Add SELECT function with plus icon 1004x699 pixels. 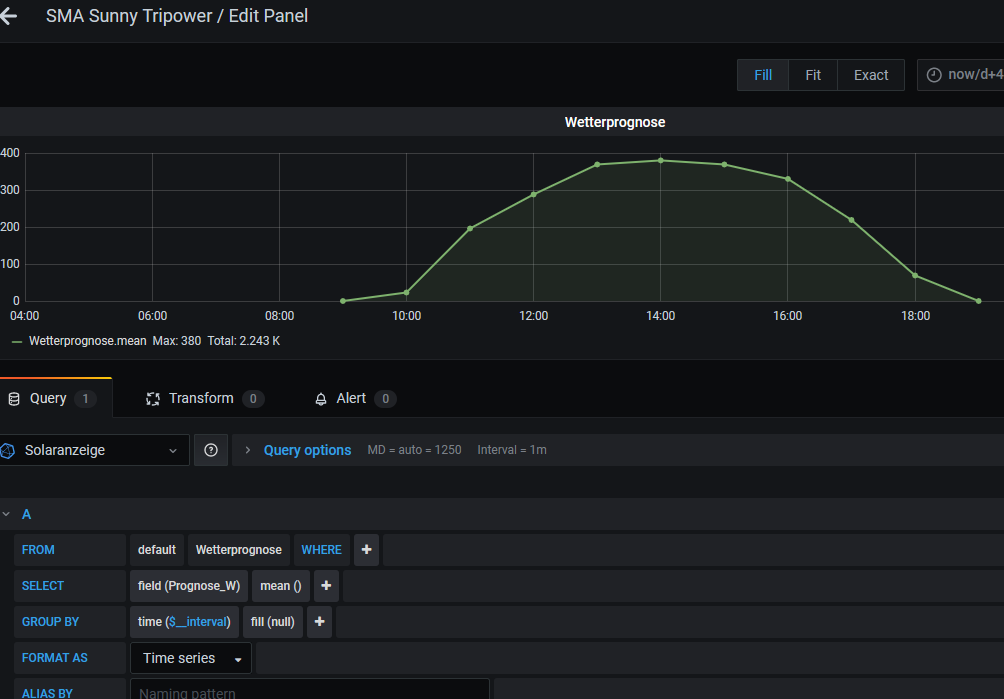click(326, 586)
